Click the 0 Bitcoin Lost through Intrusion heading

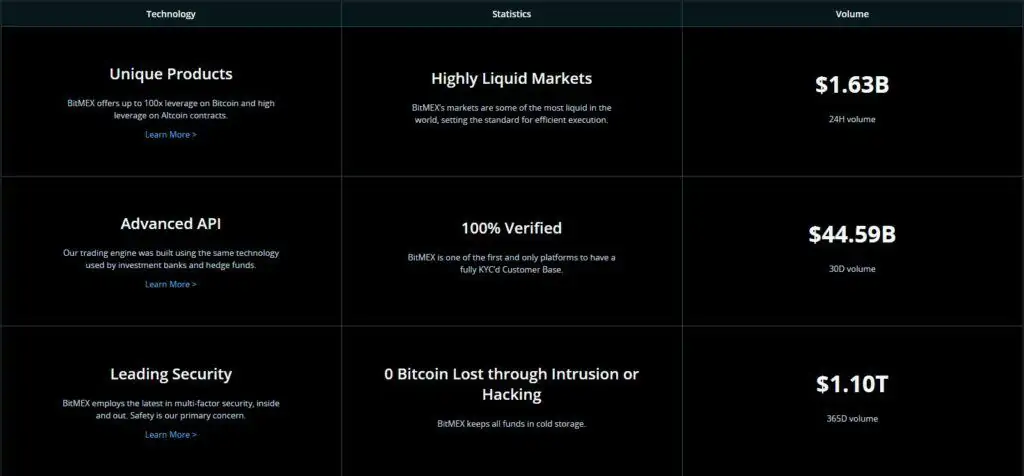tap(511, 384)
